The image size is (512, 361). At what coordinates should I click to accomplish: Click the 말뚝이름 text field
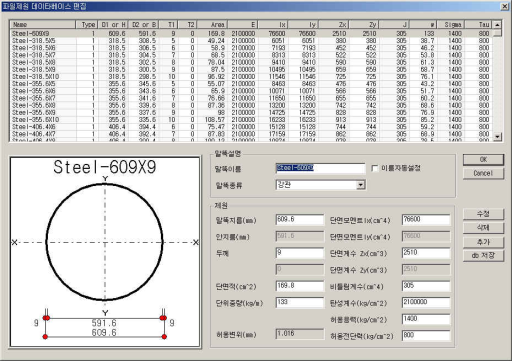point(320,168)
